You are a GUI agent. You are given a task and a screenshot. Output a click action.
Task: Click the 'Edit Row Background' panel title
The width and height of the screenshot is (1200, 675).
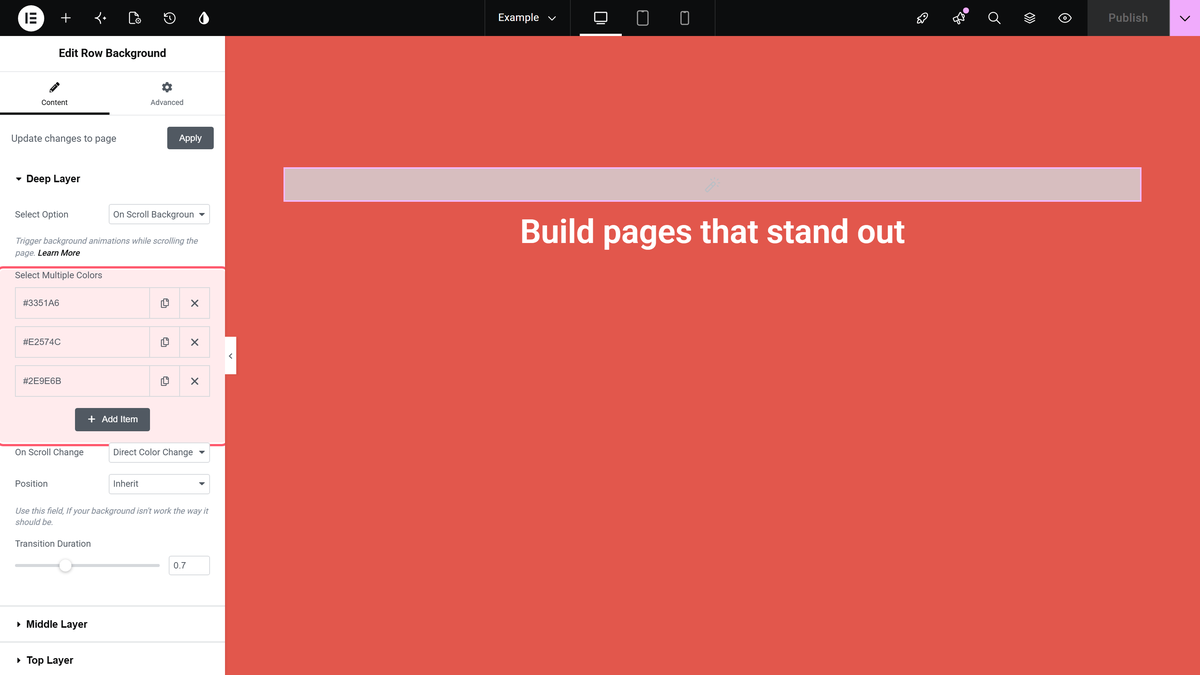113,53
